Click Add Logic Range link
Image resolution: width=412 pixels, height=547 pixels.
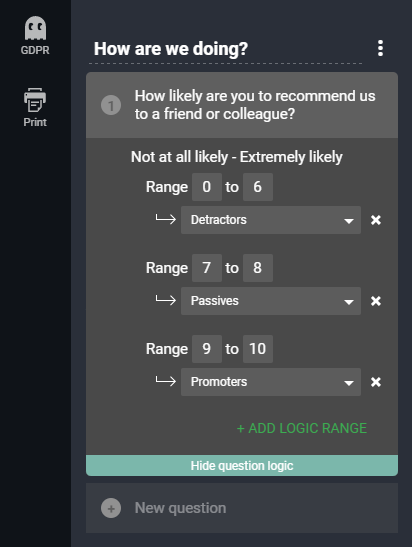click(x=302, y=428)
